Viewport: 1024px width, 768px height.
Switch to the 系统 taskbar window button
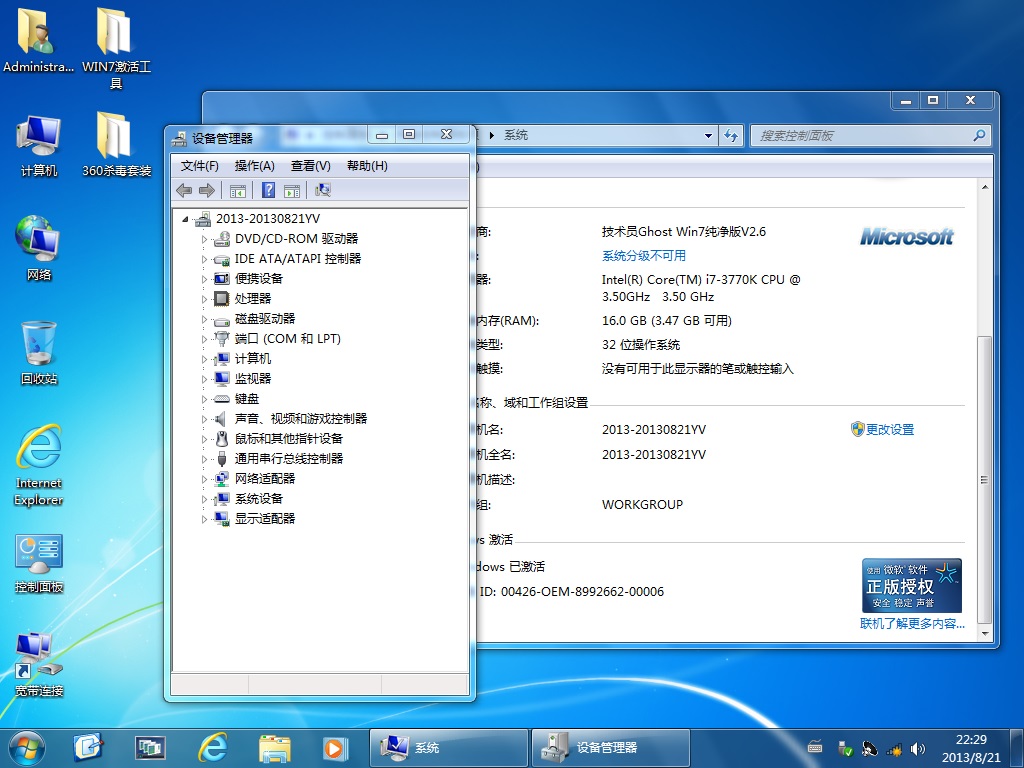[449, 748]
